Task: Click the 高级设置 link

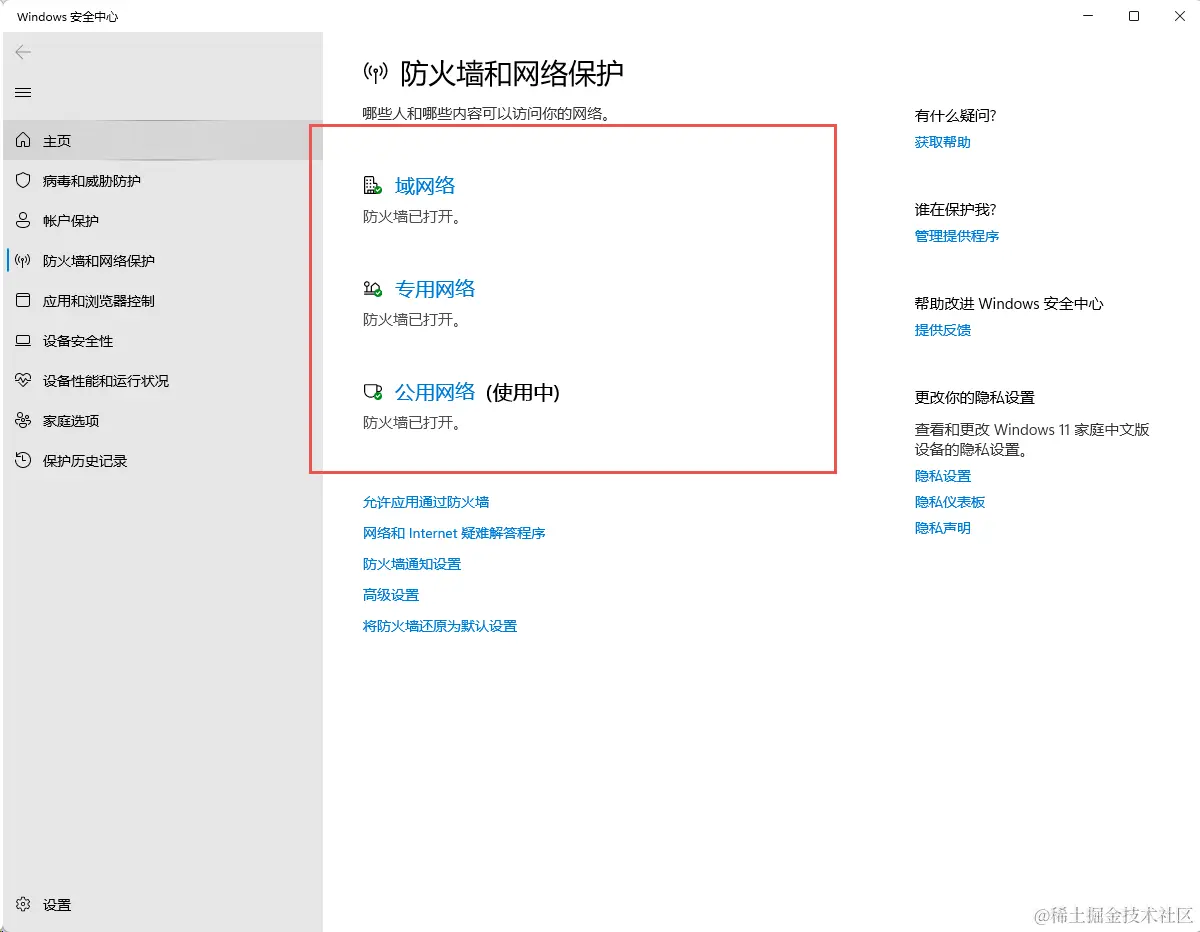Action: point(391,595)
